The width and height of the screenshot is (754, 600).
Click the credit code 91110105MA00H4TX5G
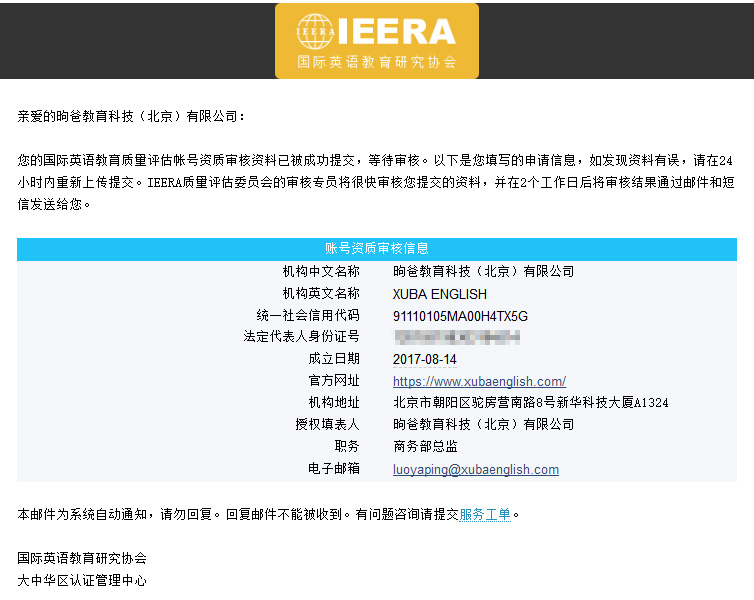pyautogui.click(x=460, y=316)
